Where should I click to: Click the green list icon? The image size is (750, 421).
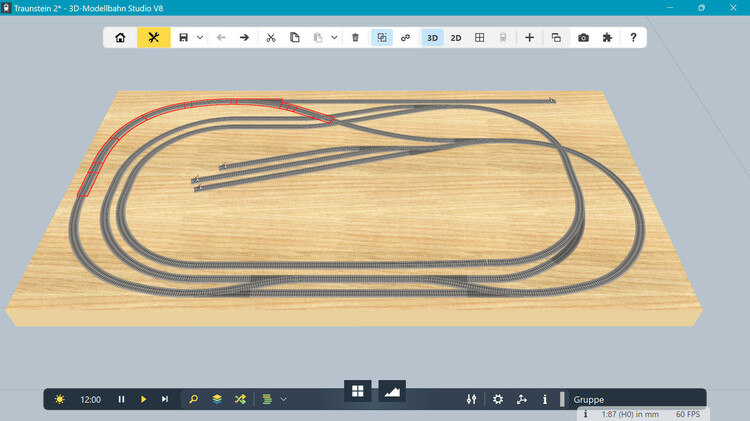point(267,399)
